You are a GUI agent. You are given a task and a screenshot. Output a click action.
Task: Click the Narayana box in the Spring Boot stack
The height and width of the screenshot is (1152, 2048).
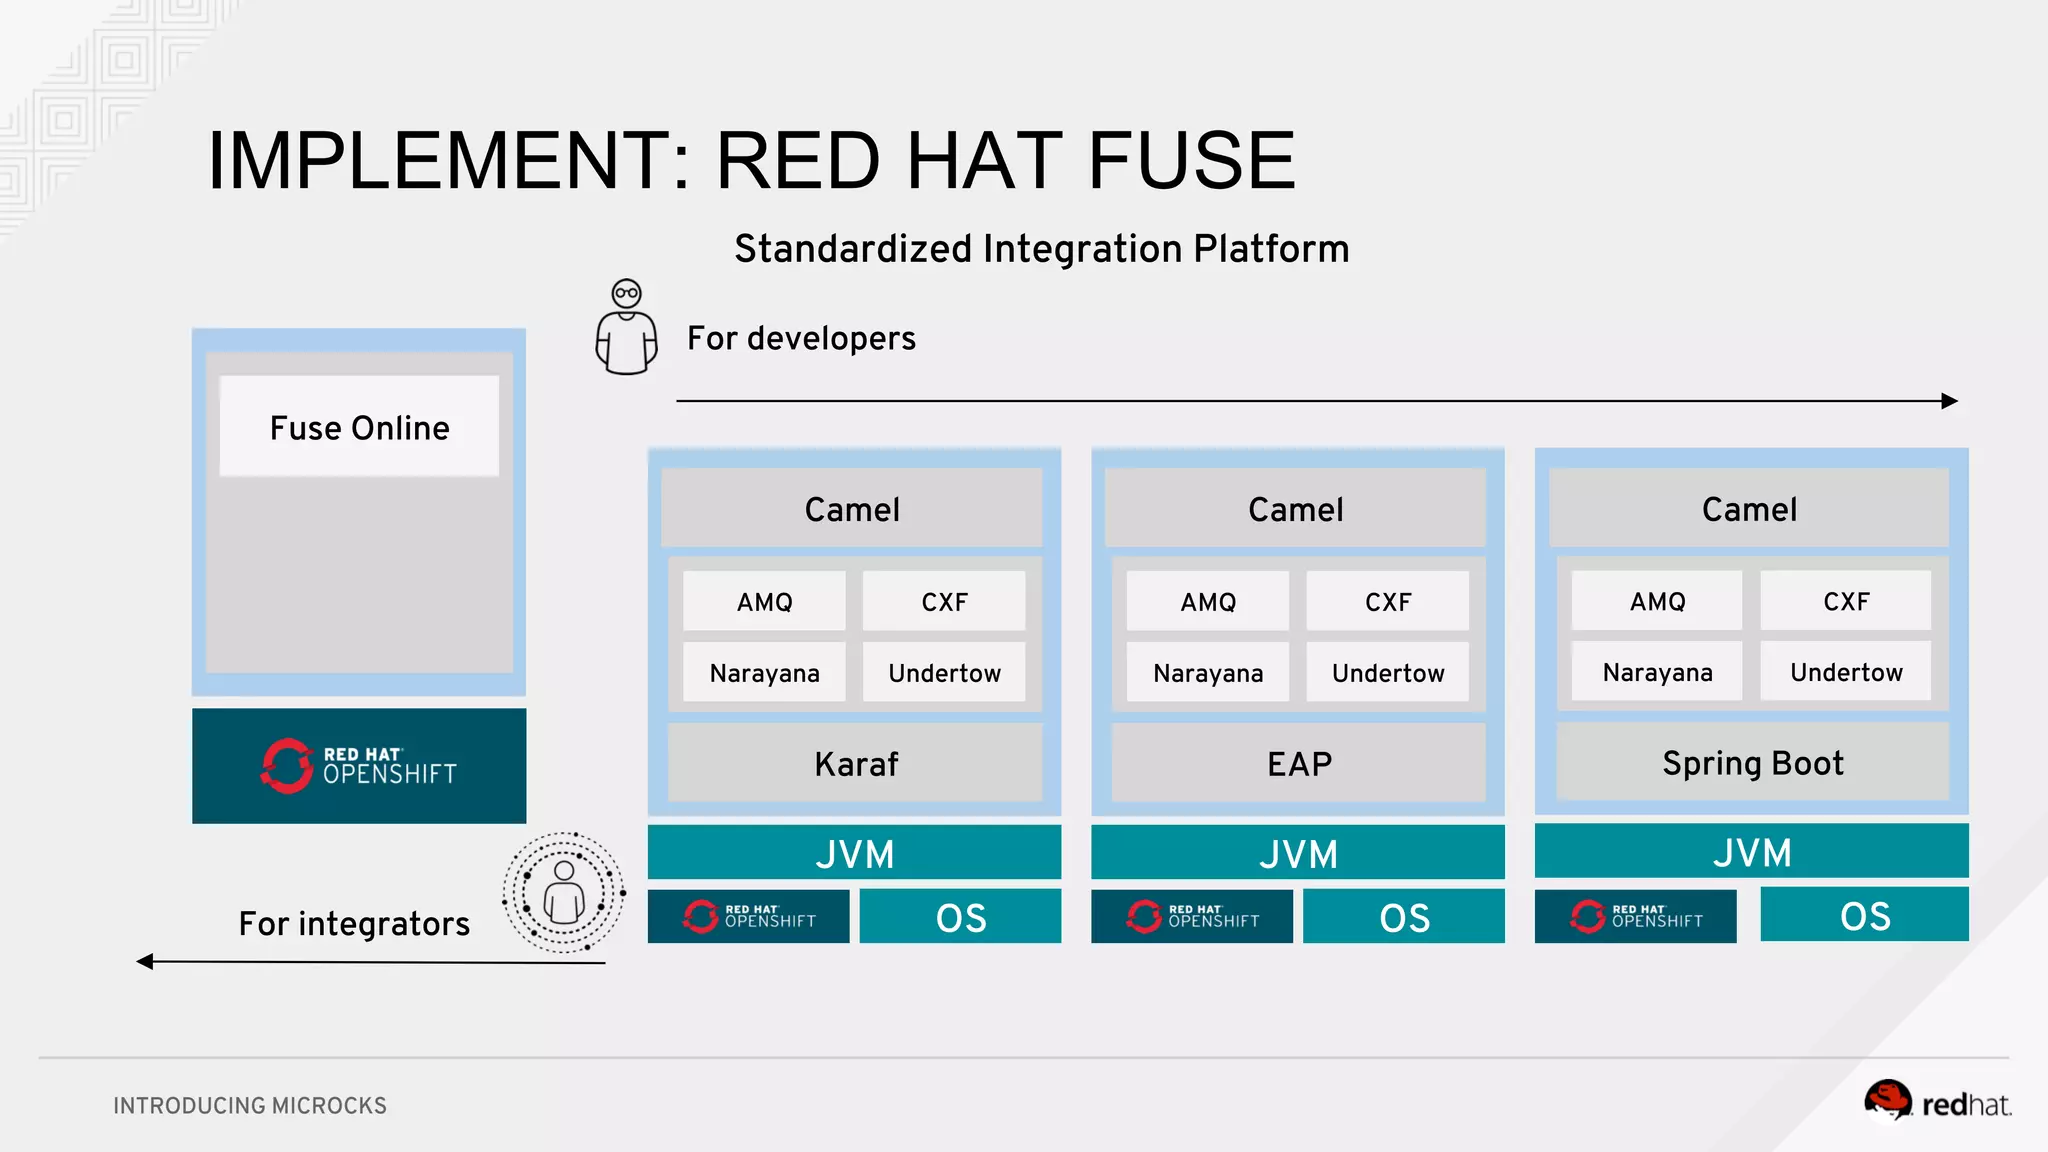1657,672
